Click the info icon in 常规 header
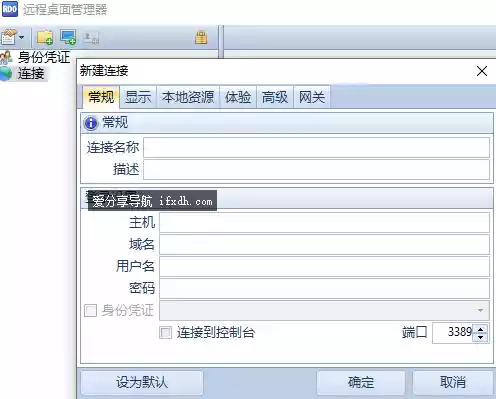The height and width of the screenshot is (399, 496). click(x=91, y=123)
